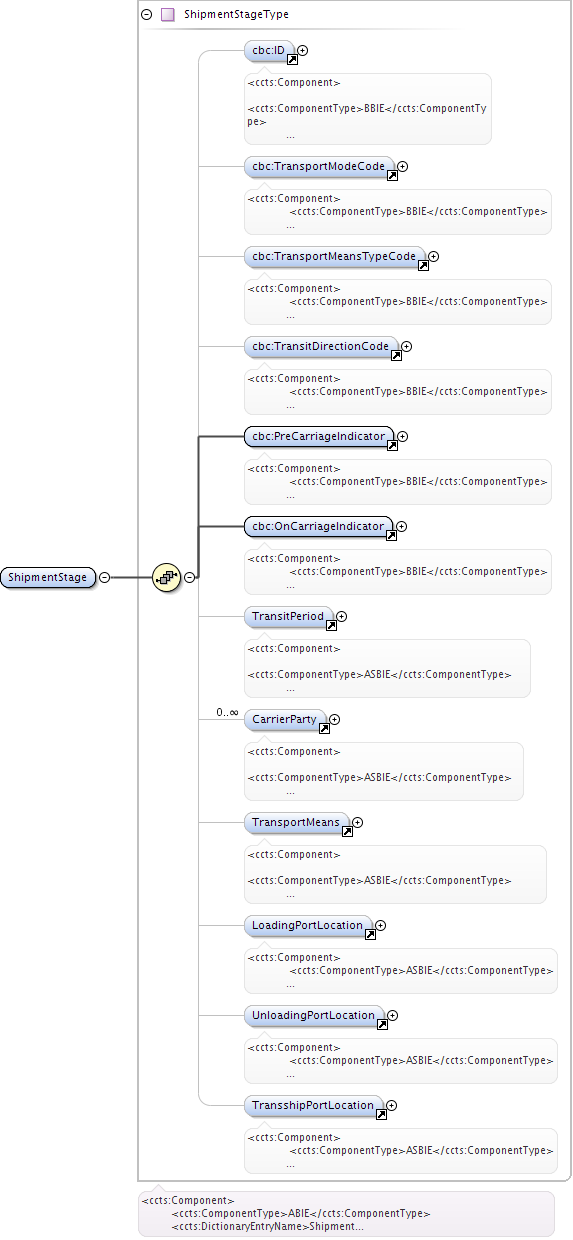573x1240 pixels.
Task: Select the TransitPeriod node
Action: click(288, 617)
